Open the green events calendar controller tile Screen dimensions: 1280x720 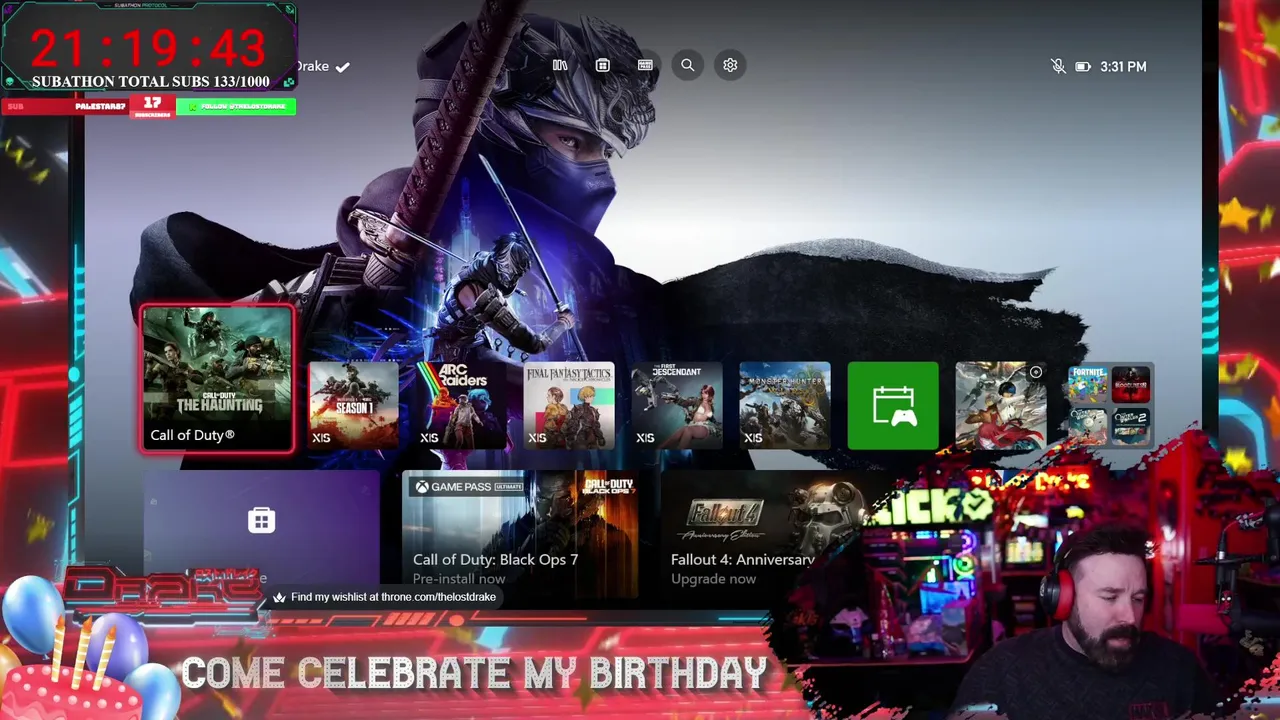(893, 405)
